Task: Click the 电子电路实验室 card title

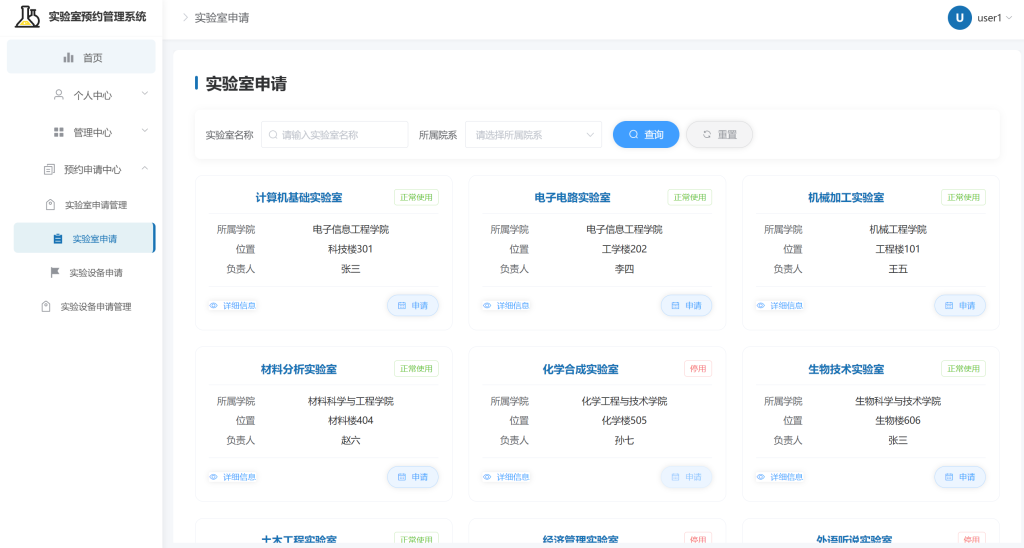Action: 572,197
